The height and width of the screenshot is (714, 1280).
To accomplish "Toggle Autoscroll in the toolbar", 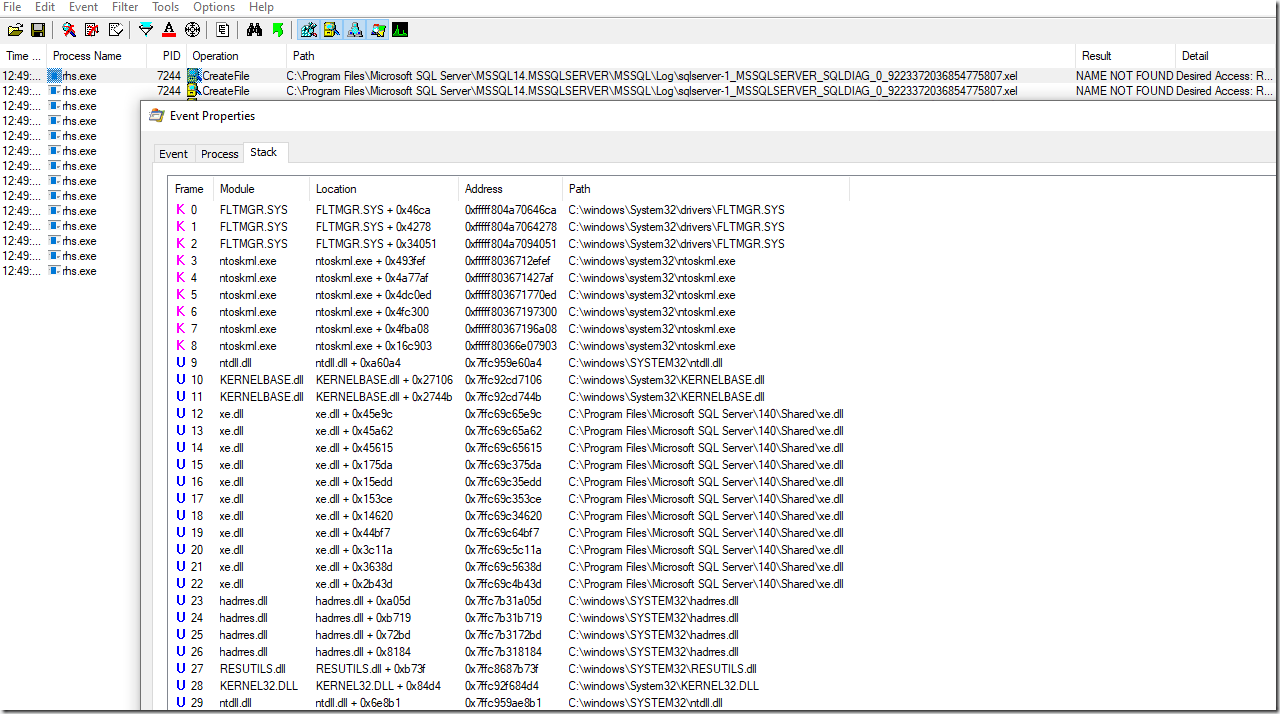I will [91, 30].
